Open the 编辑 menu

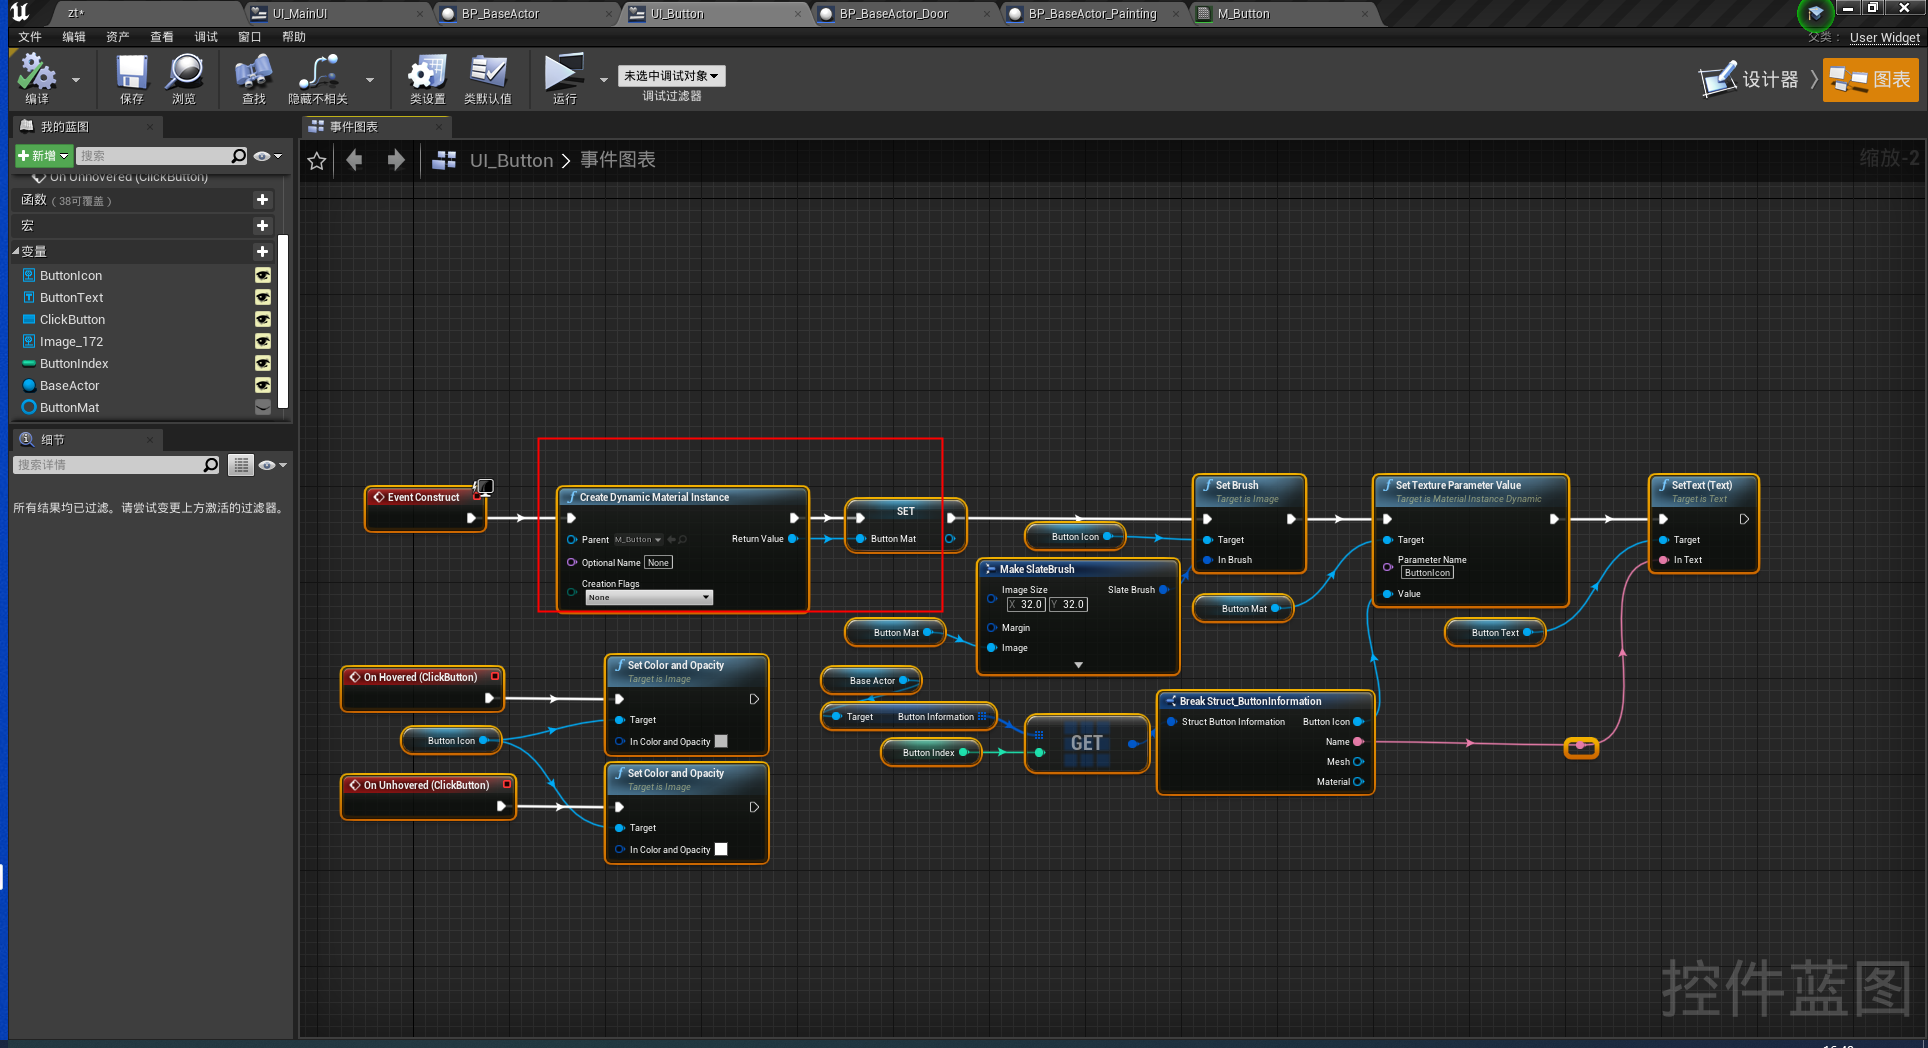[x=74, y=37]
